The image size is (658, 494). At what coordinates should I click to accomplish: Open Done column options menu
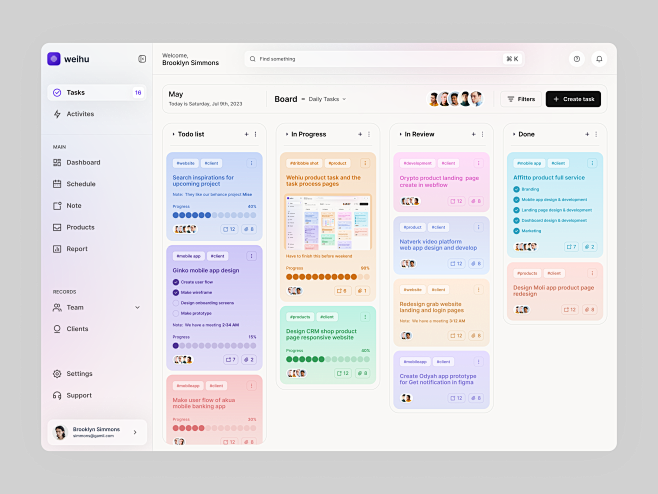(x=596, y=134)
